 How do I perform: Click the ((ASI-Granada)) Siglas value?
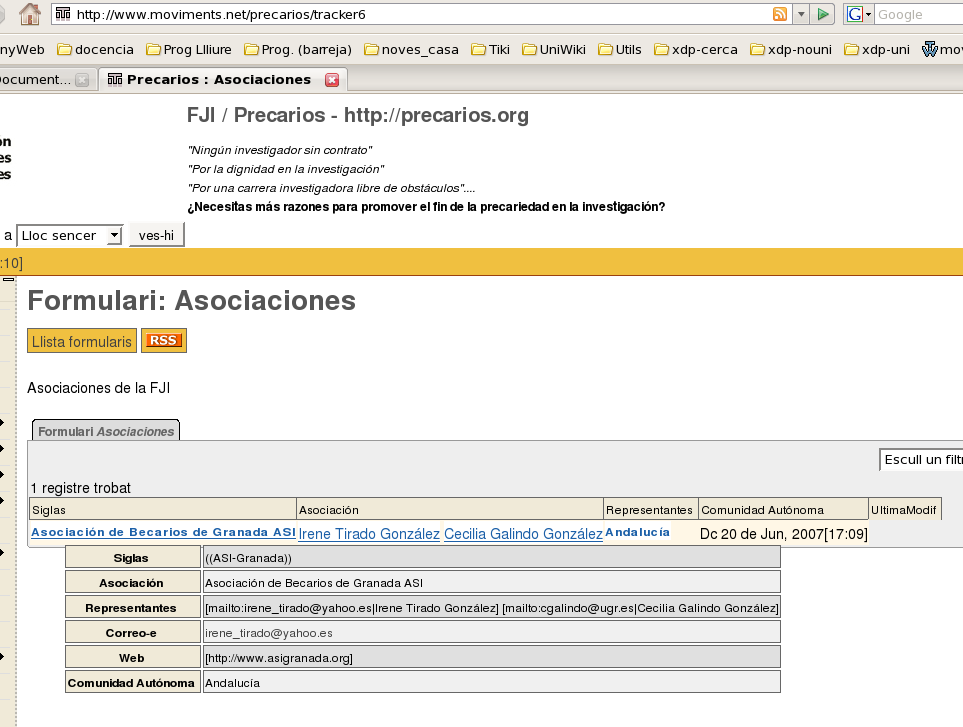248,558
